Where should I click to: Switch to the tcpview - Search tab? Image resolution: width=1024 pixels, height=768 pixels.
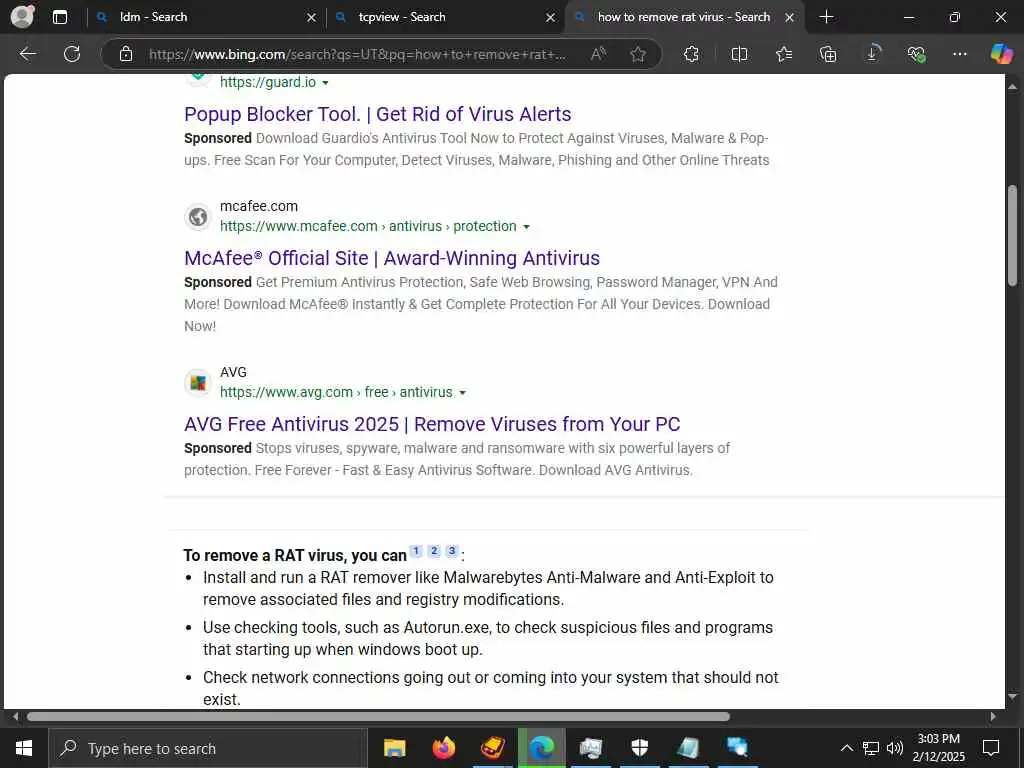point(444,17)
